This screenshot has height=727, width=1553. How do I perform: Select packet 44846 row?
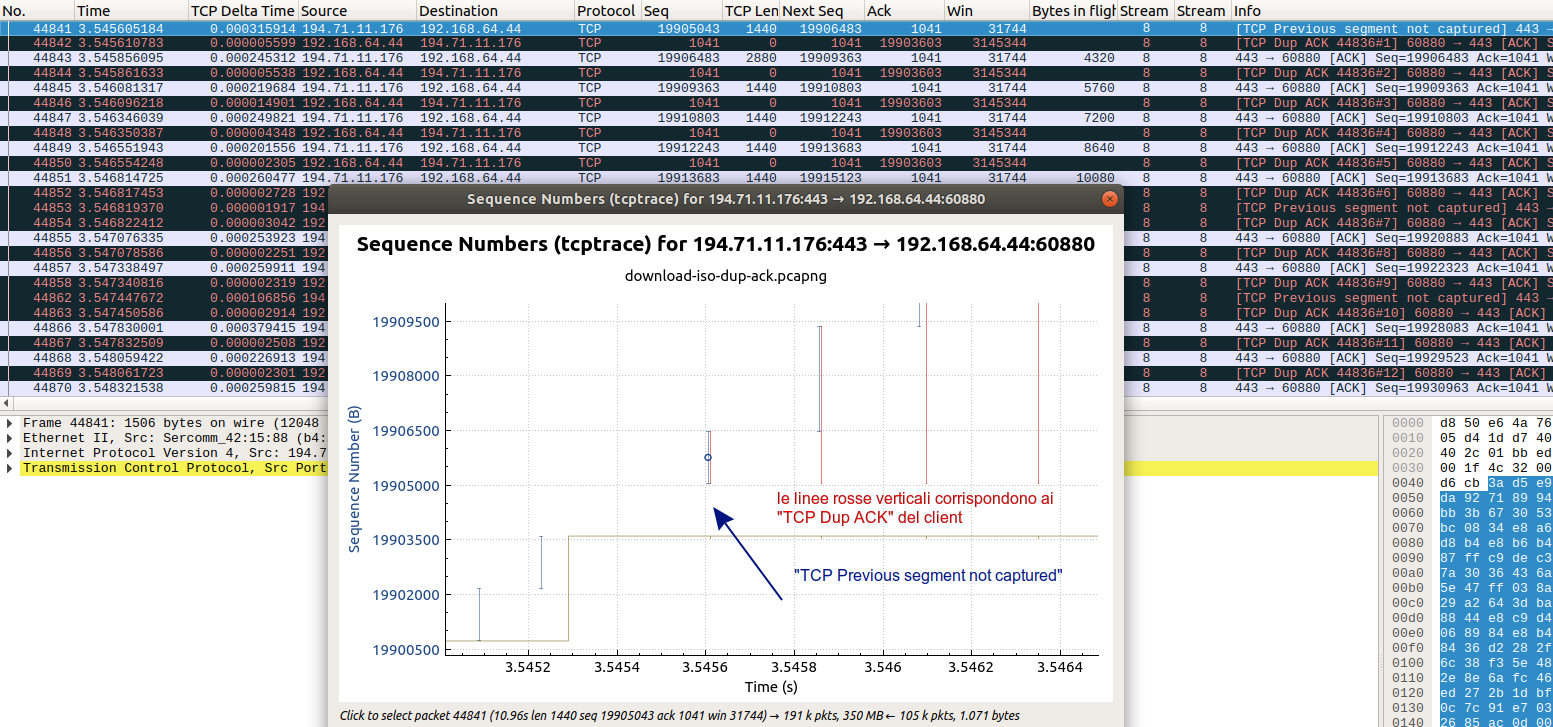(776, 103)
